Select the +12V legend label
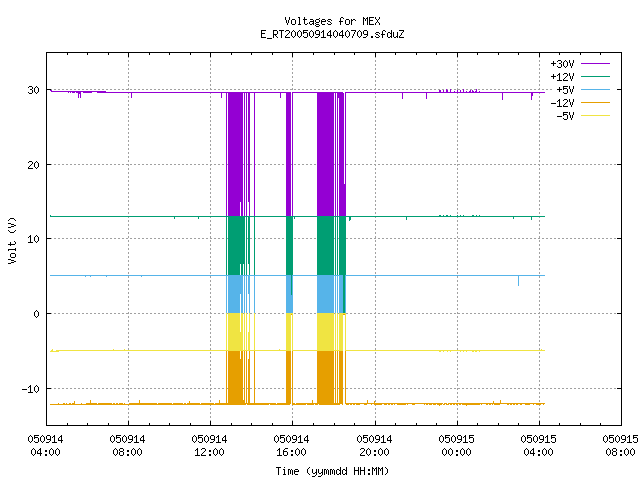Image resolution: width=640 pixels, height=480 pixels. pyautogui.click(x=562, y=77)
